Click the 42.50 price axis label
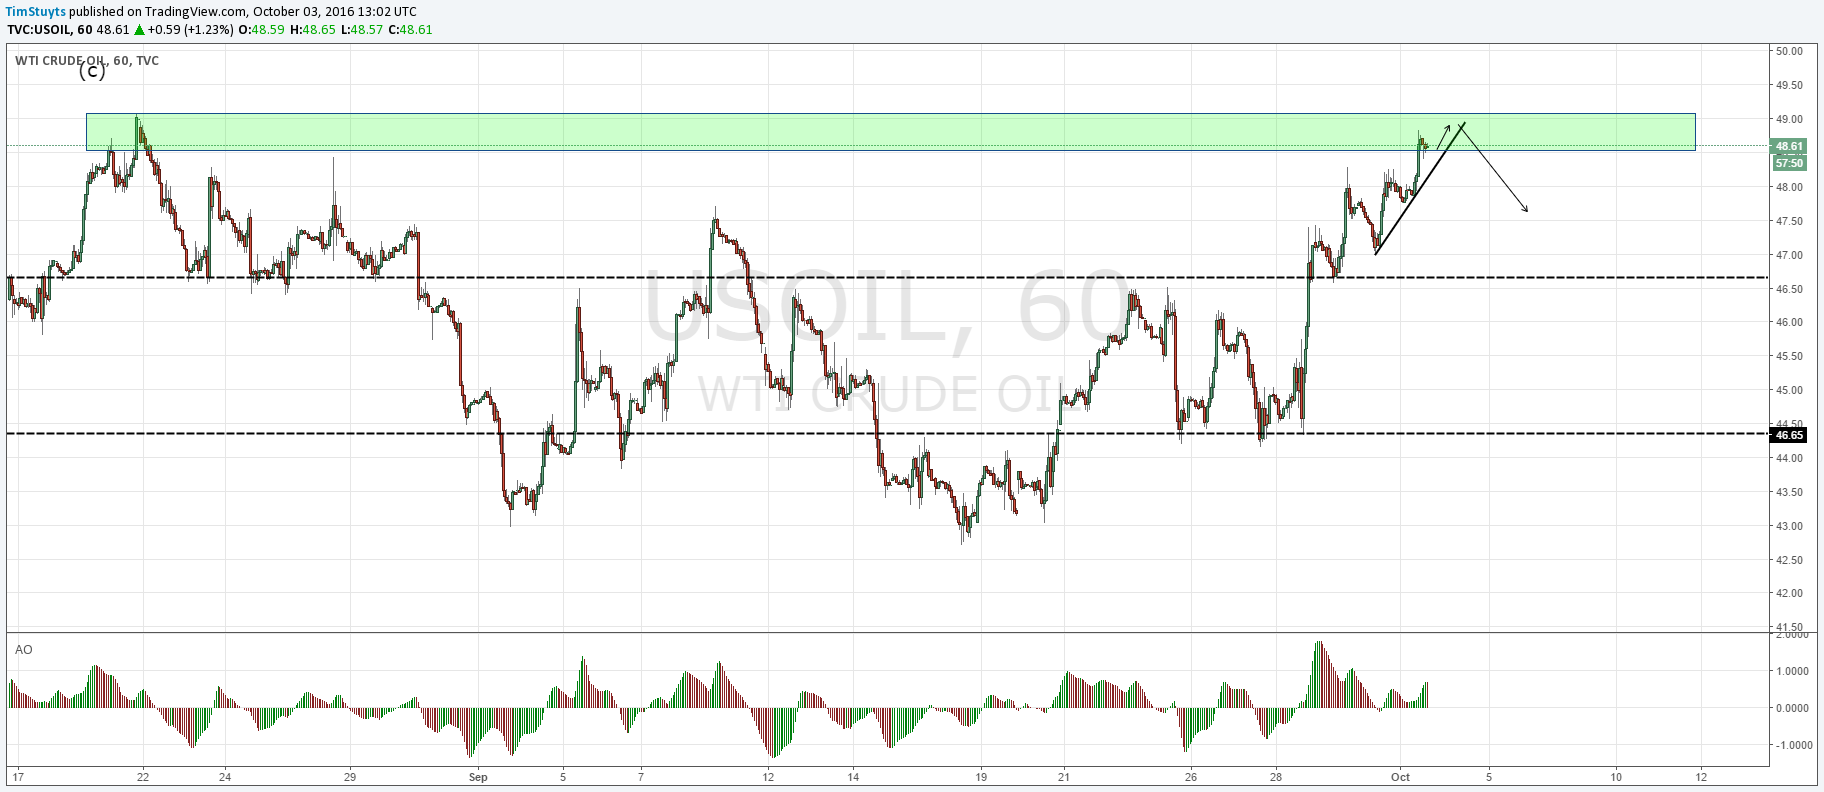Screen dimensions: 1824x792 1789,560
